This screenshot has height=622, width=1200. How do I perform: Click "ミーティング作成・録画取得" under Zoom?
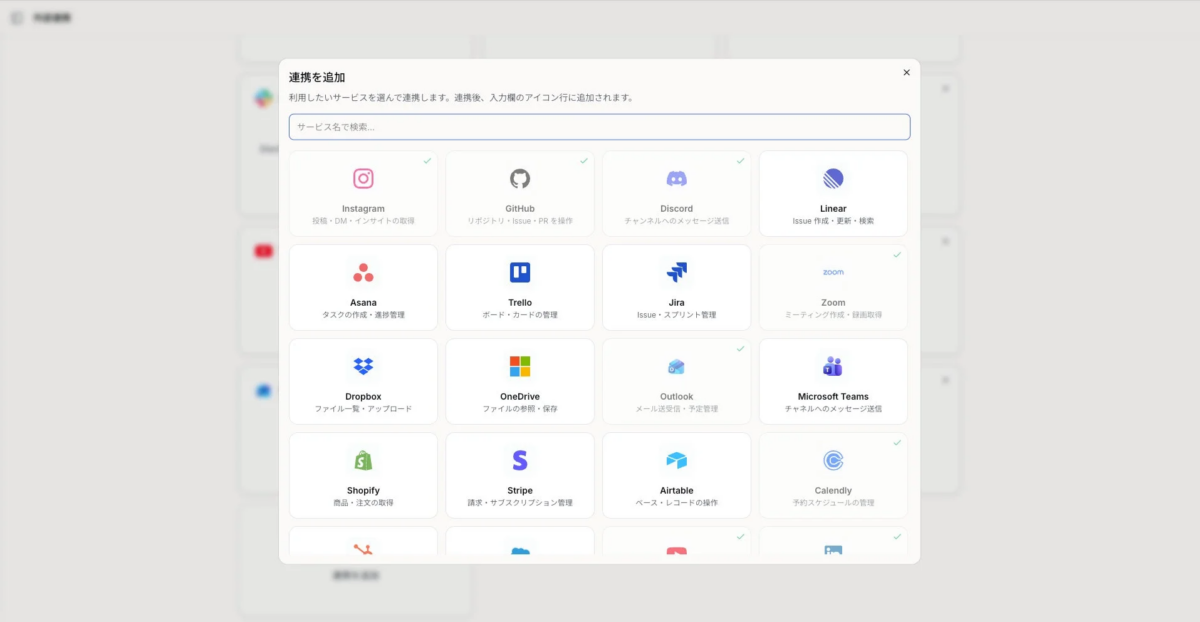click(833, 315)
